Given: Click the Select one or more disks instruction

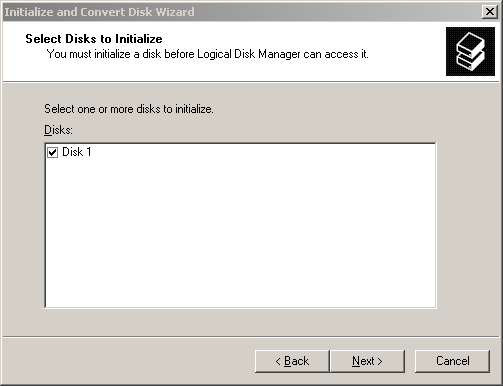Looking at the screenshot, I should click(x=129, y=109).
